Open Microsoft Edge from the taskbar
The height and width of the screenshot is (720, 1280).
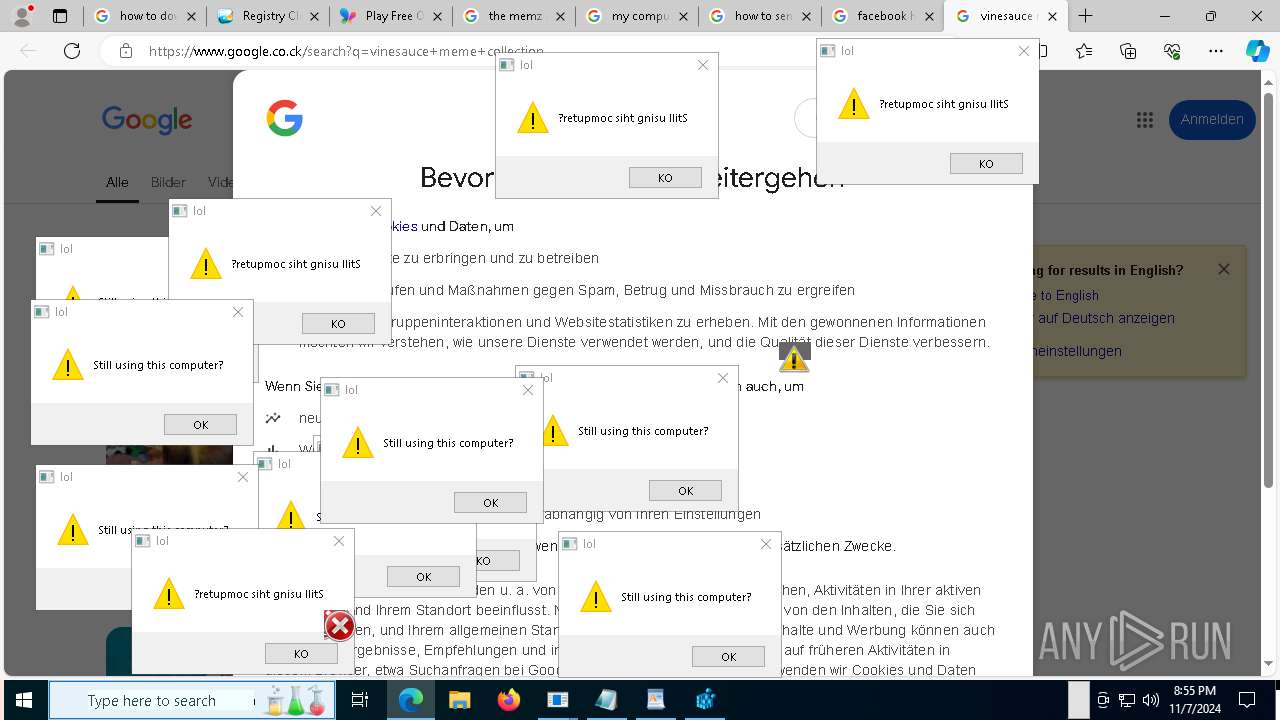411,700
